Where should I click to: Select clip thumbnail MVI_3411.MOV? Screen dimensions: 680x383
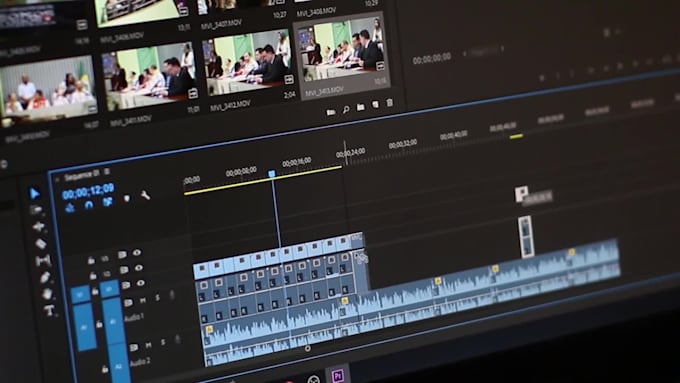pyautogui.click(x=150, y=77)
